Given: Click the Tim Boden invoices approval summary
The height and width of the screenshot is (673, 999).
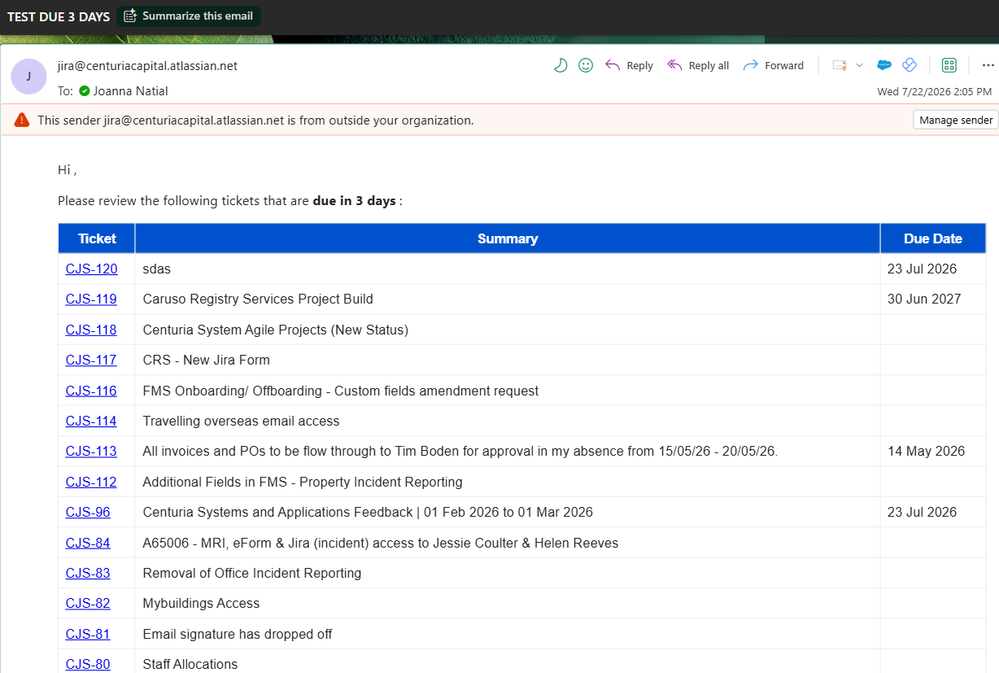Looking at the screenshot, I should pos(460,451).
